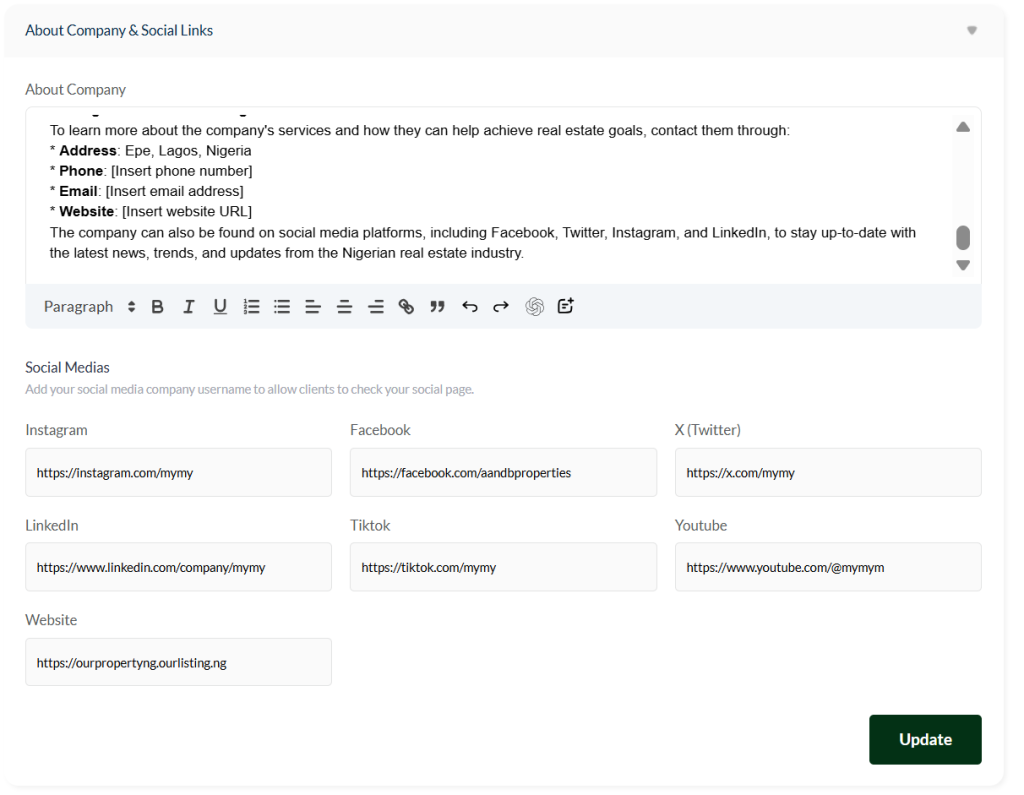This screenshot has width=1024, height=795.
Task: Click the editor scrollbar down arrow
Action: (x=963, y=265)
